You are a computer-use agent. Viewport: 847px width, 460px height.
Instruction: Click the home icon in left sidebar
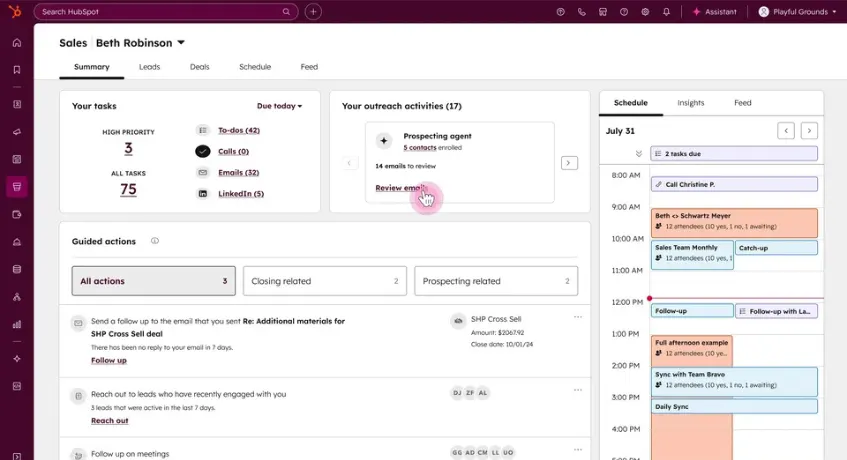(x=17, y=43)
